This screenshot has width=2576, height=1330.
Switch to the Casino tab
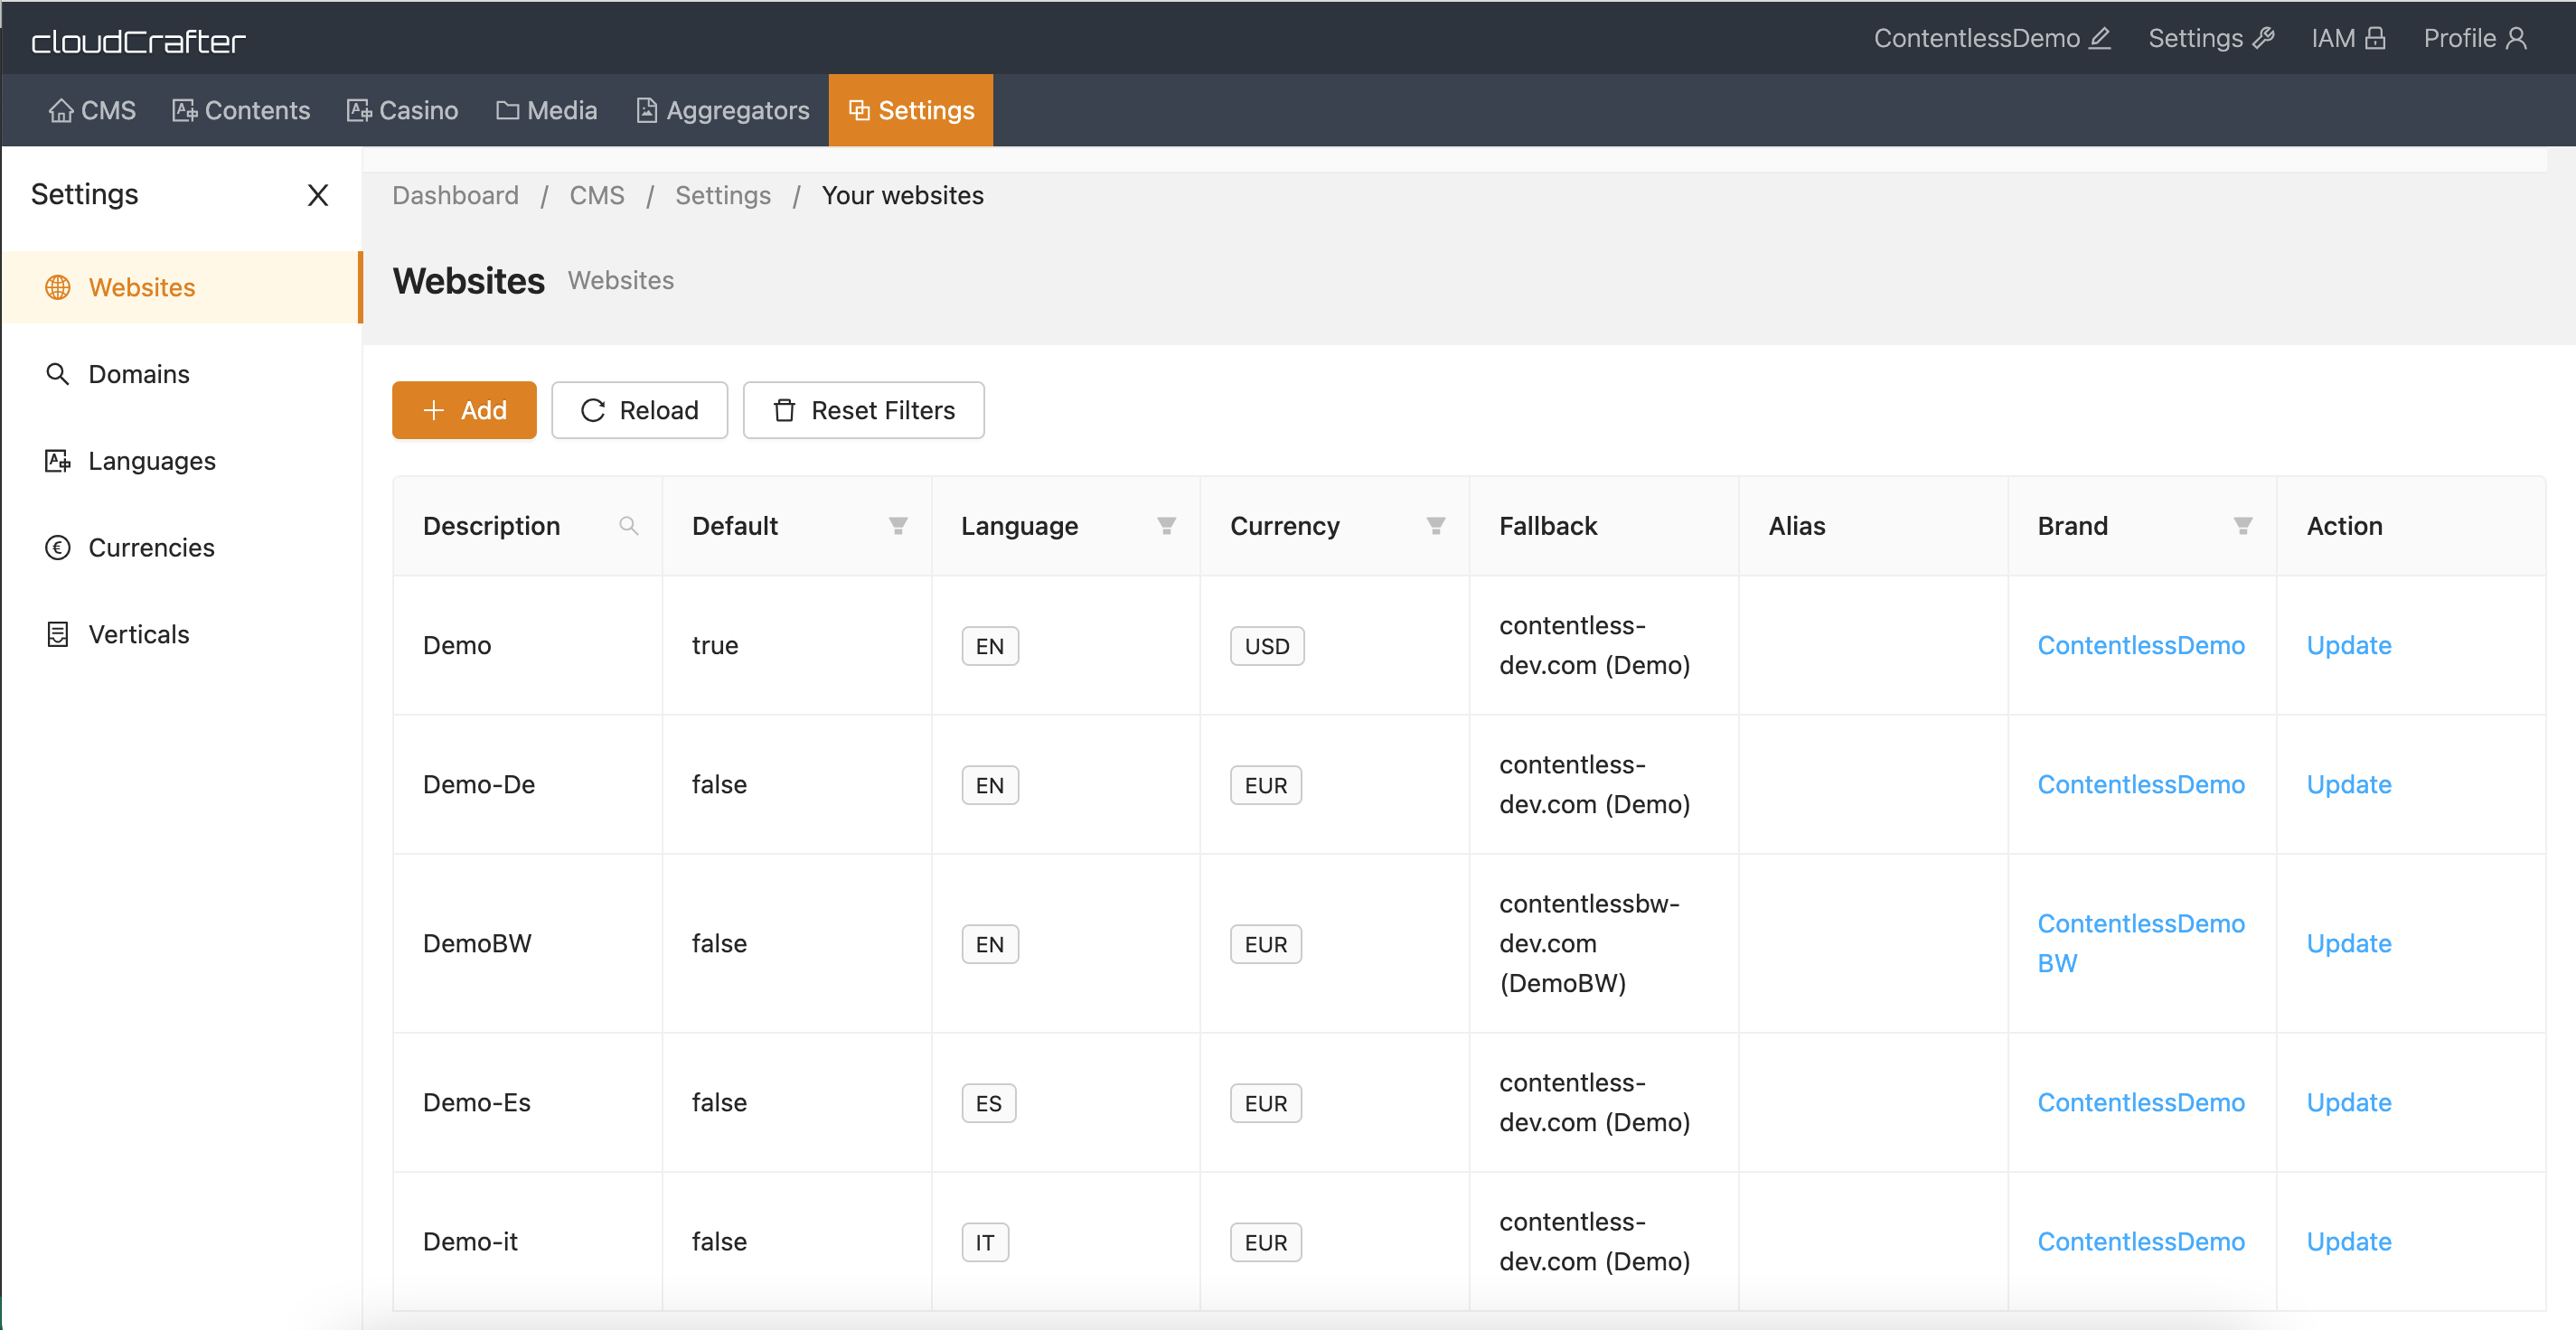pyautogui.click(x=403, y=110)
